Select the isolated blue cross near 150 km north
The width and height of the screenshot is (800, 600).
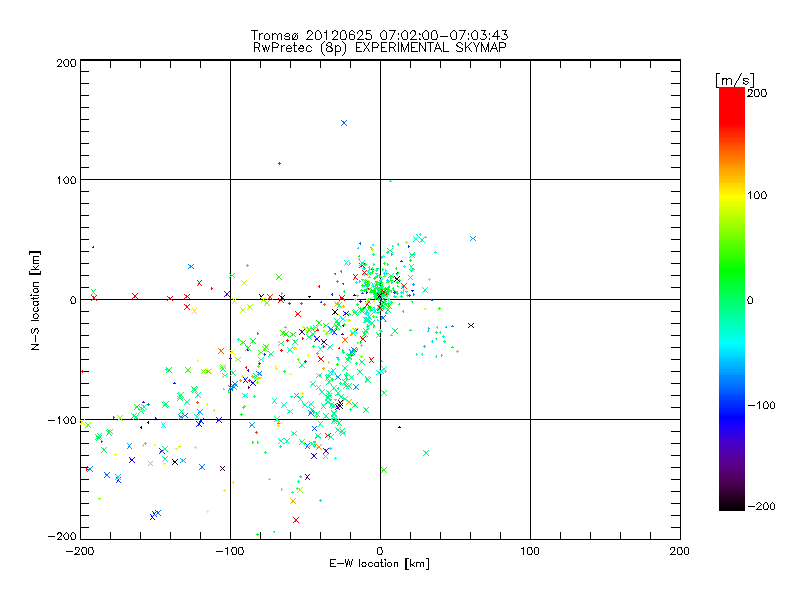tap(344, 123)
